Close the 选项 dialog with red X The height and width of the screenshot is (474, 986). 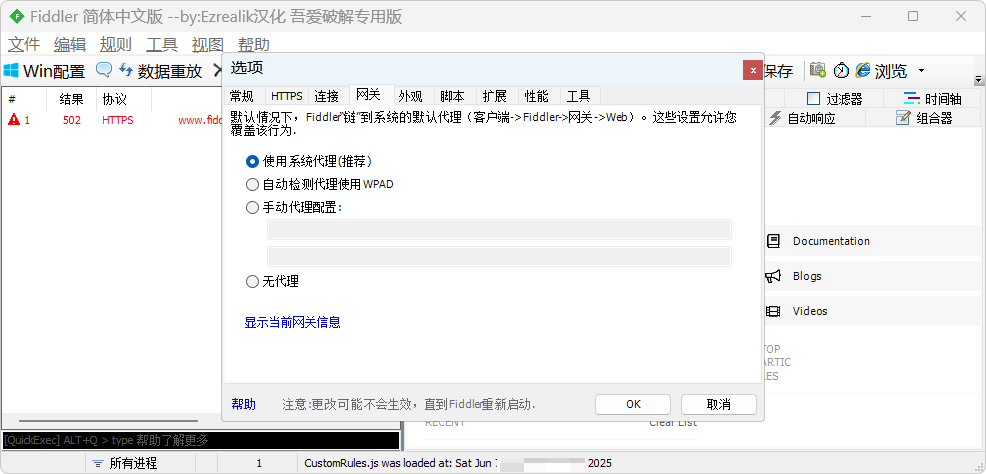click(752, 70)
